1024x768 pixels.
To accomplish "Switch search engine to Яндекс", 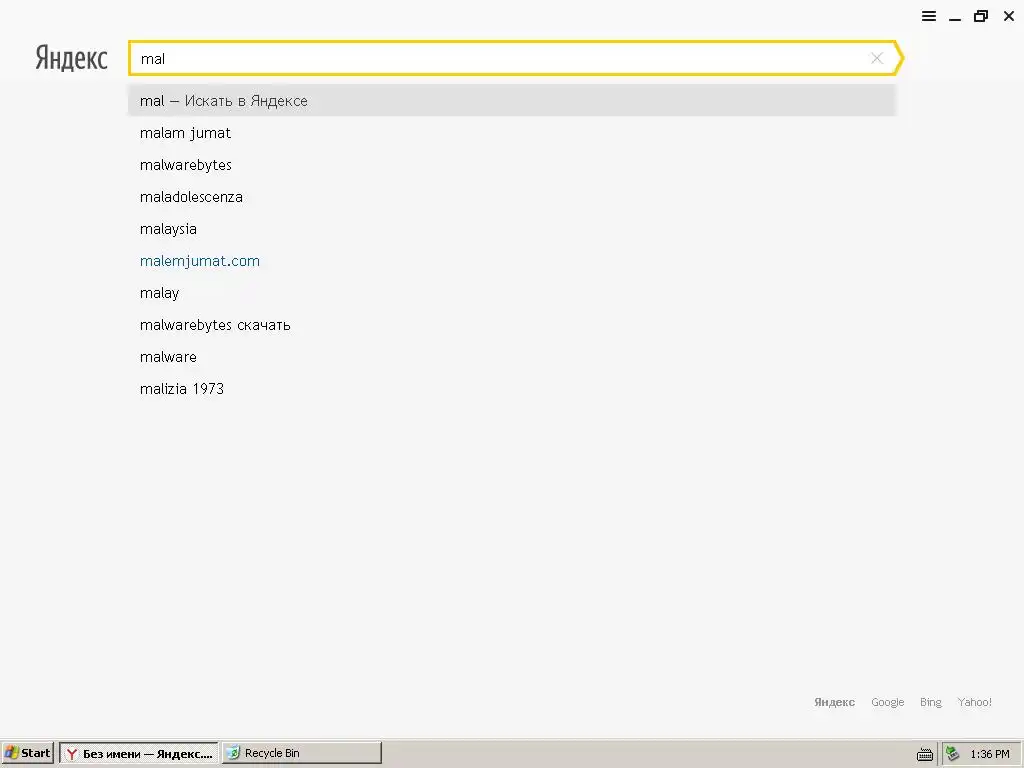I will pos(834,702).
